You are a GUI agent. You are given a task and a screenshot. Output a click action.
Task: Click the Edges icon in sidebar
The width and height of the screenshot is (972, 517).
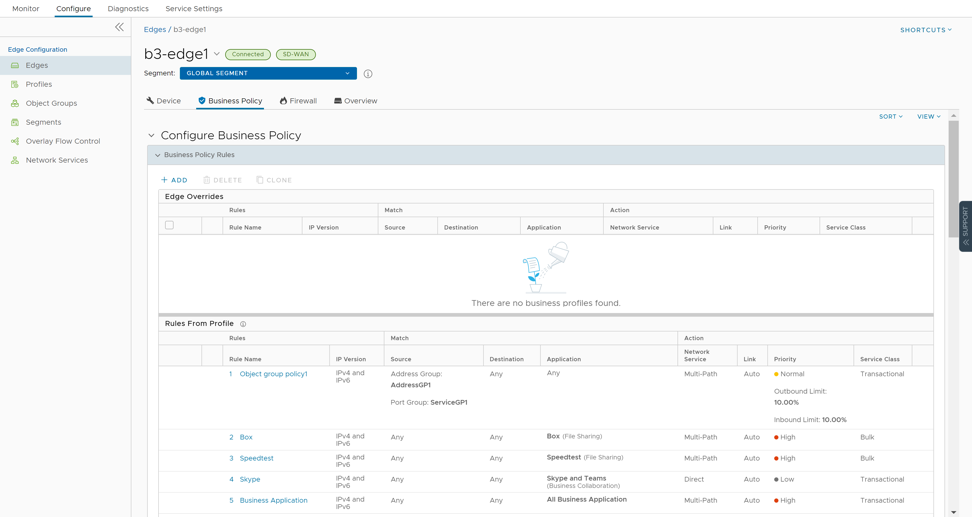click(x=15, y=66)
